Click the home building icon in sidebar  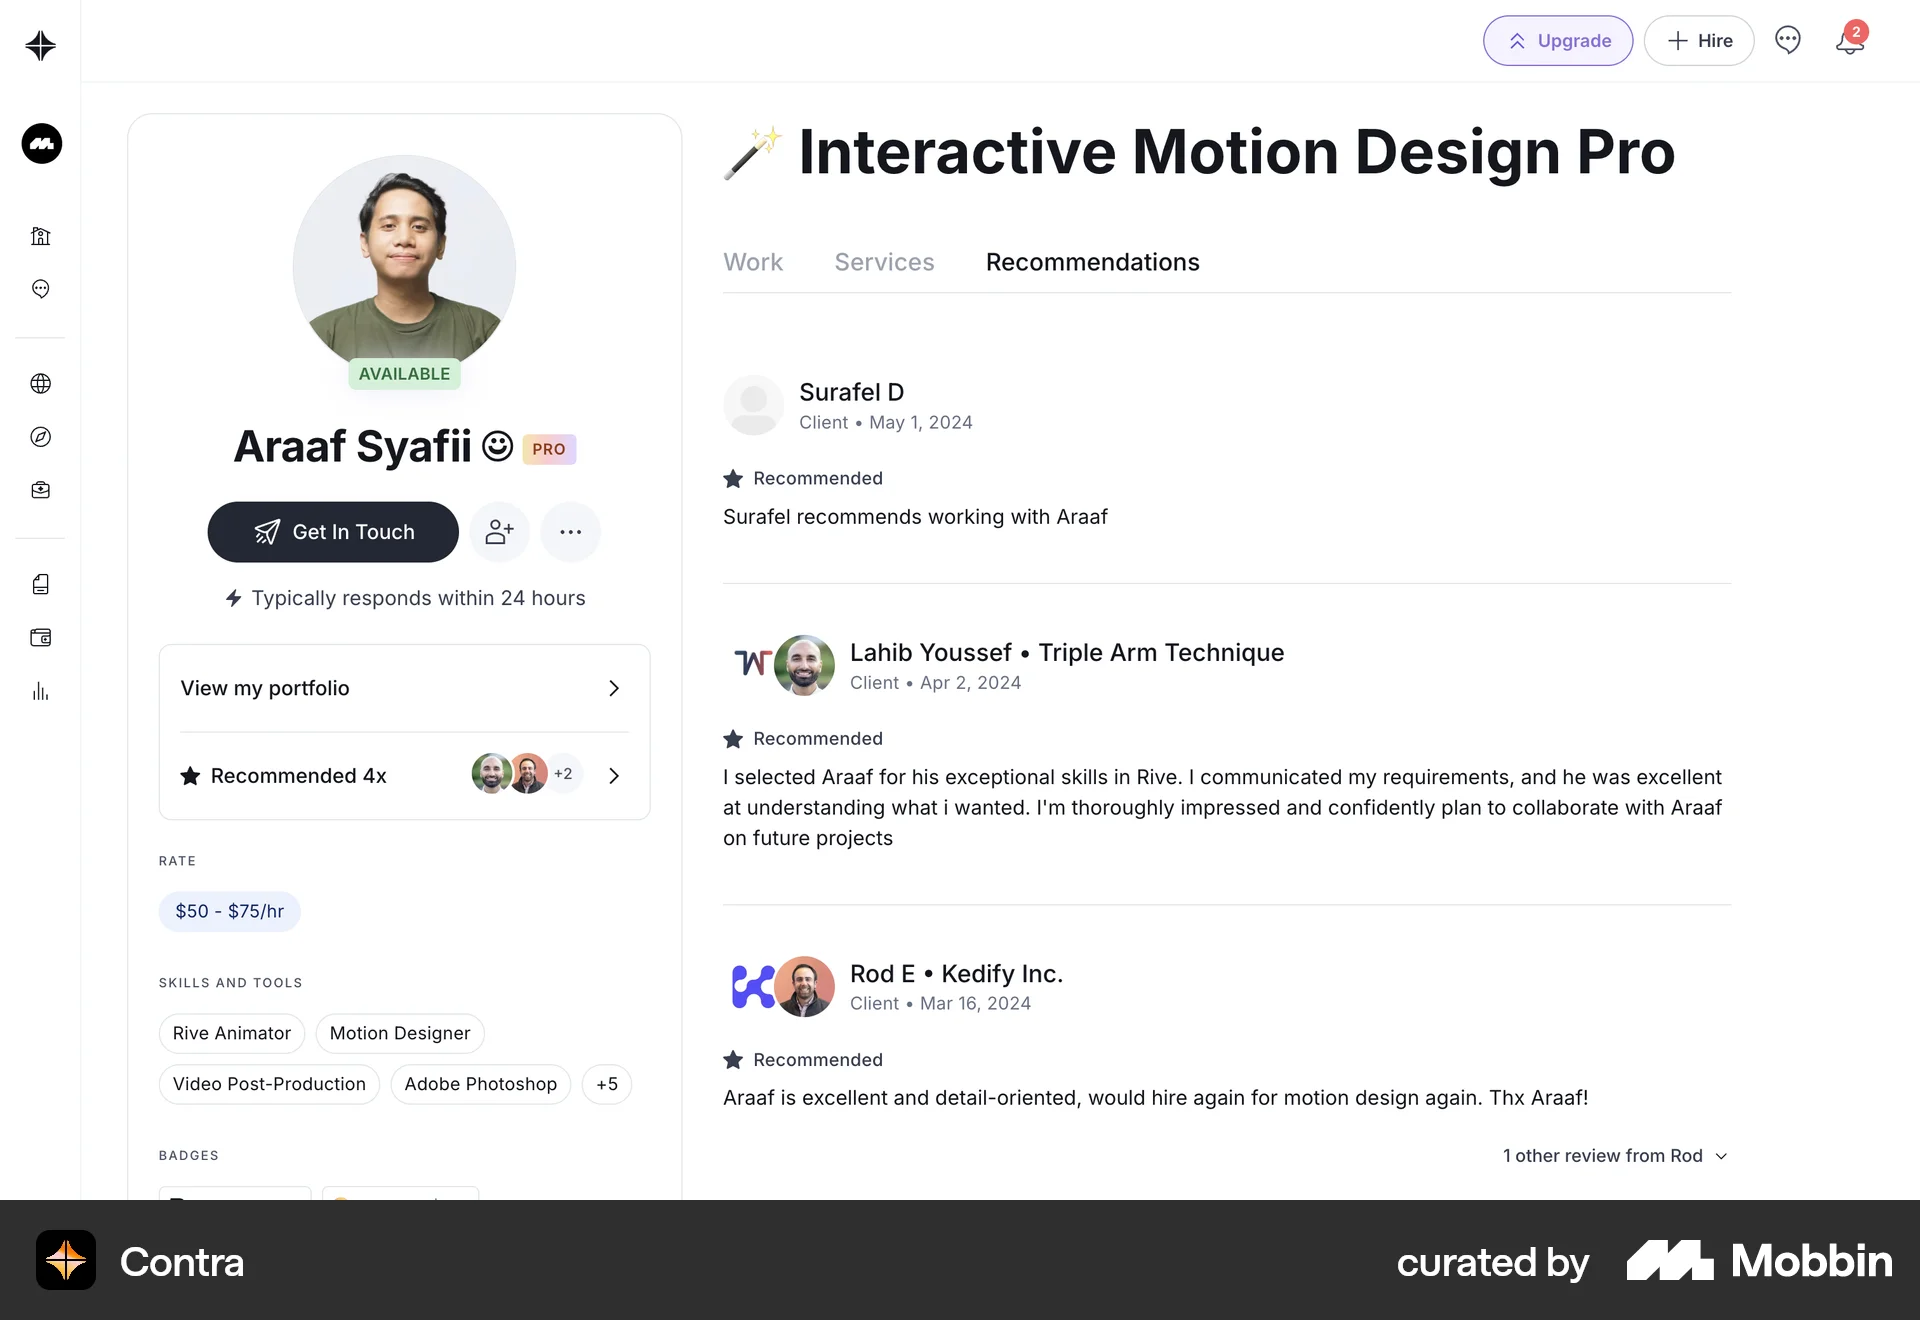(x=41, y=236)
